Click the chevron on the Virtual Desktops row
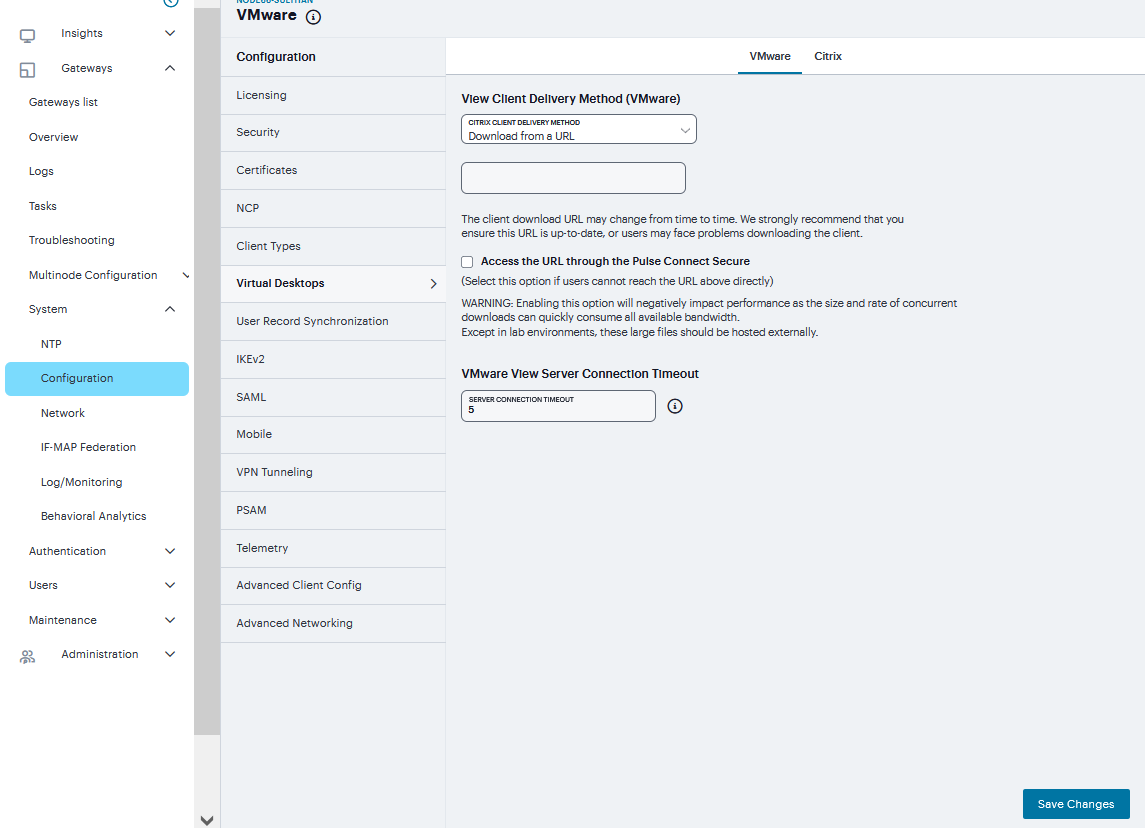This screenshot has height=828, width=1145. (432, 284)
